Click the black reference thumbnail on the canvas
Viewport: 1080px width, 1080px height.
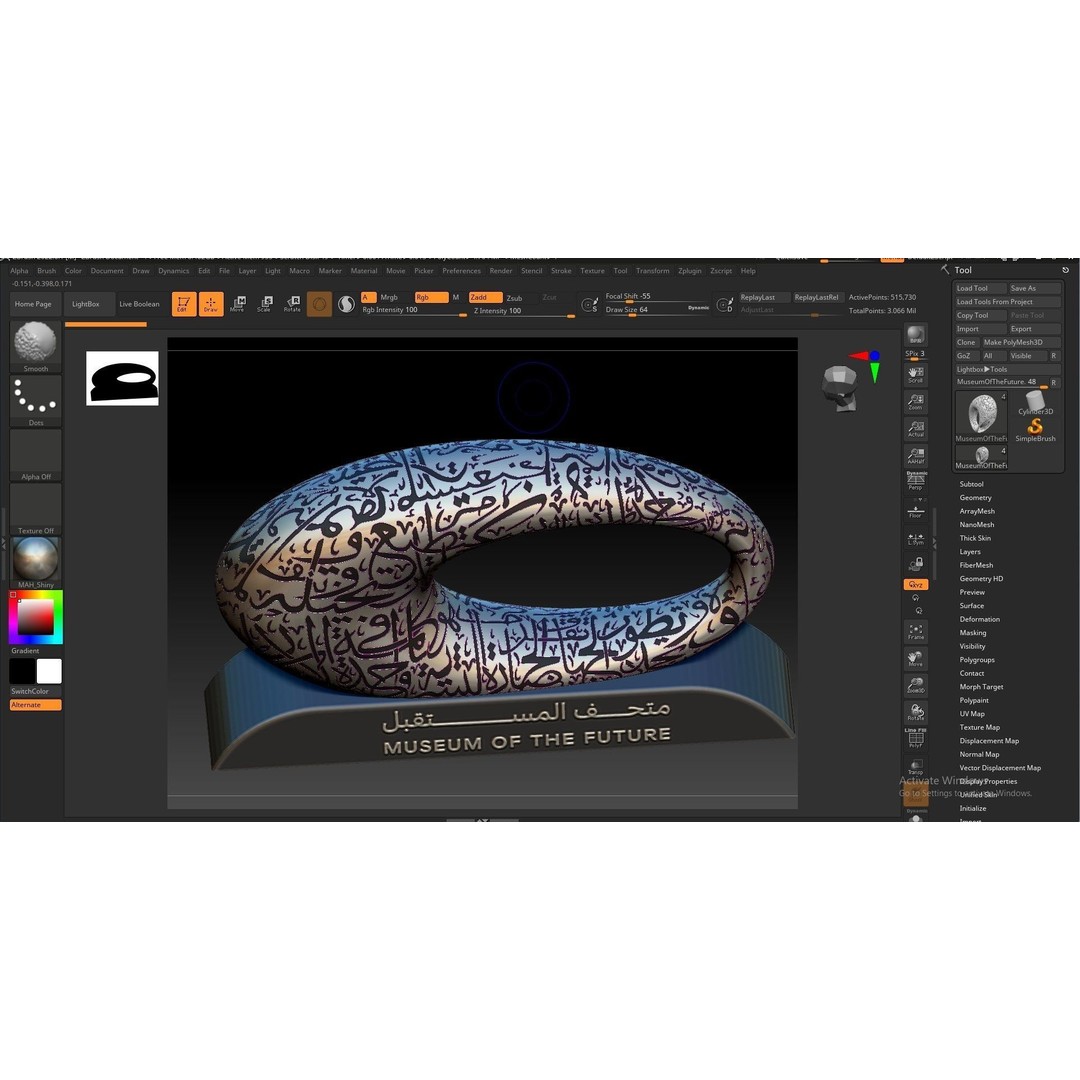pyautogui.click(x=123, y=378)
